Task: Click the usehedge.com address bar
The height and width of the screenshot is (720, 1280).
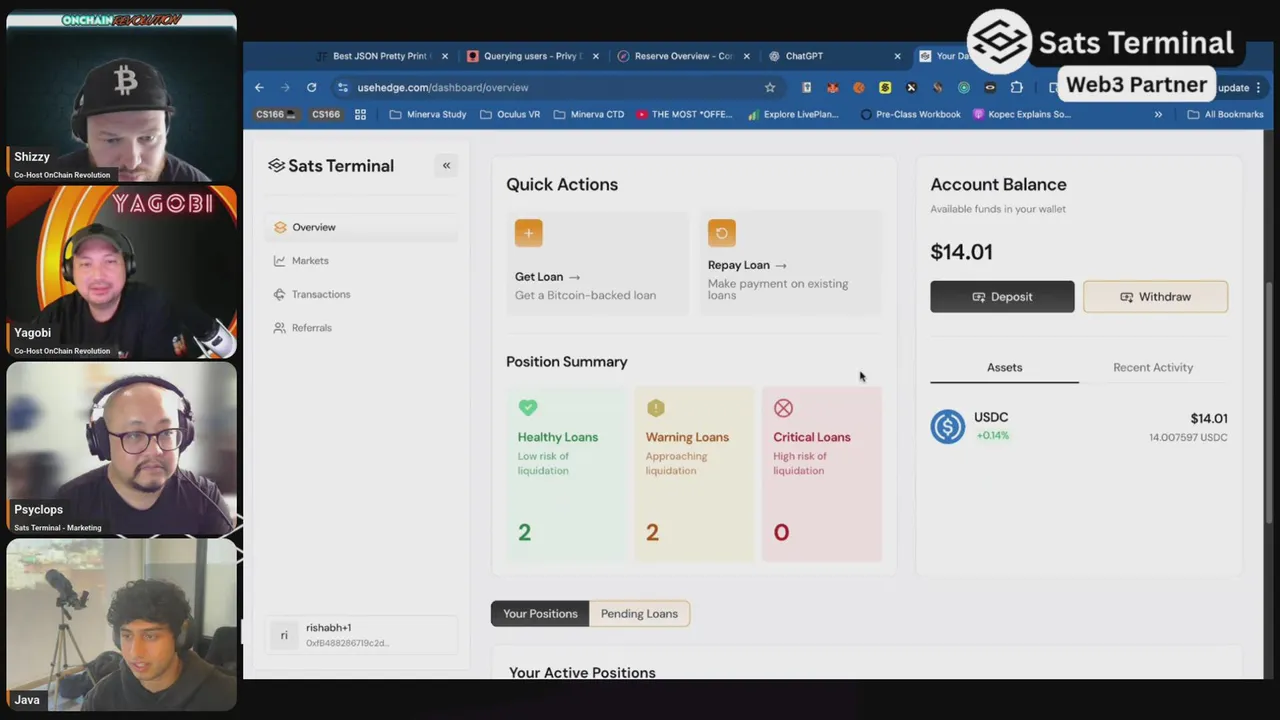Action: (x=555, y=87)
